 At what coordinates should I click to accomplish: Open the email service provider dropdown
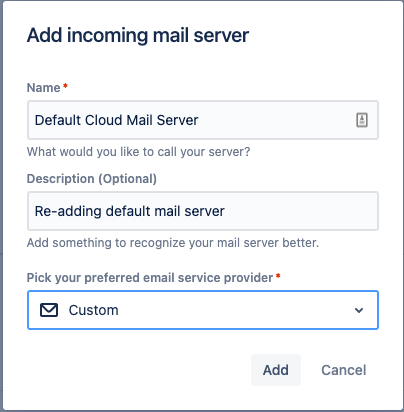click(203, 310)
